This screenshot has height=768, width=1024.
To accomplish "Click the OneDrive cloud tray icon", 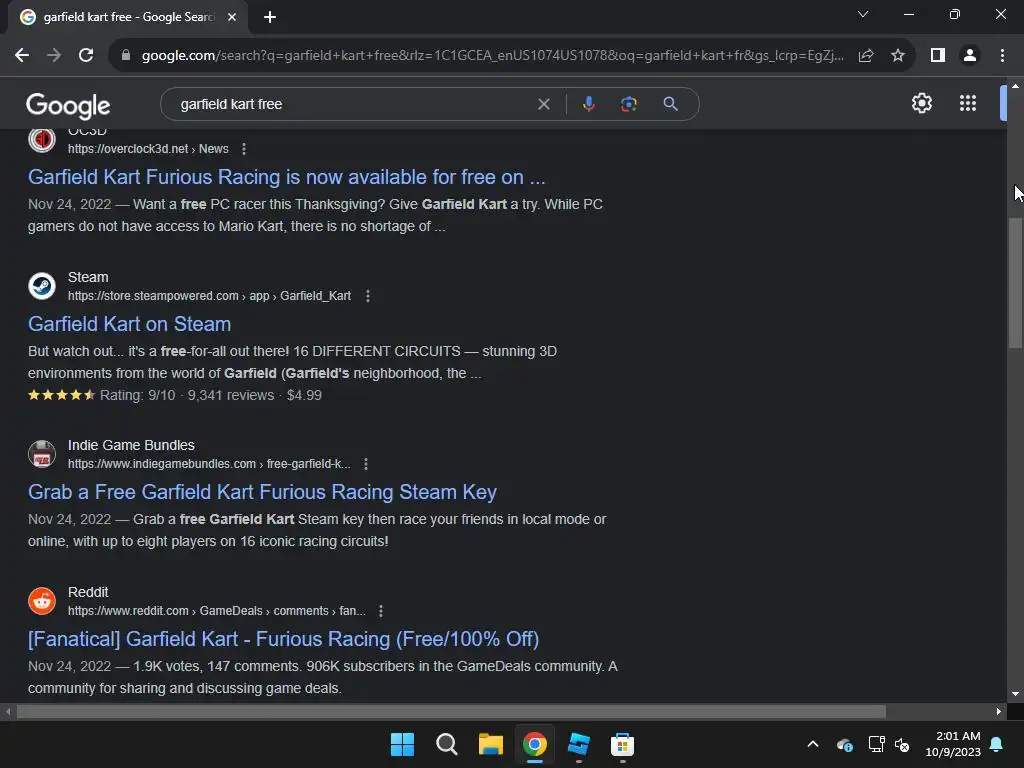I will 844,744.
